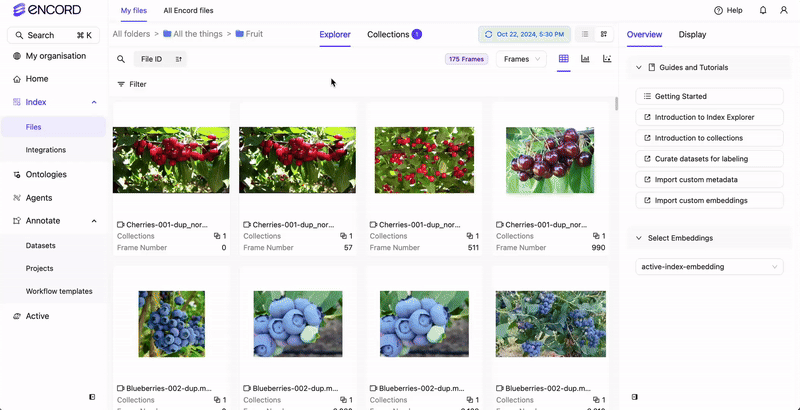Open the File ID sort selector
800x410 pixels.
152,59
